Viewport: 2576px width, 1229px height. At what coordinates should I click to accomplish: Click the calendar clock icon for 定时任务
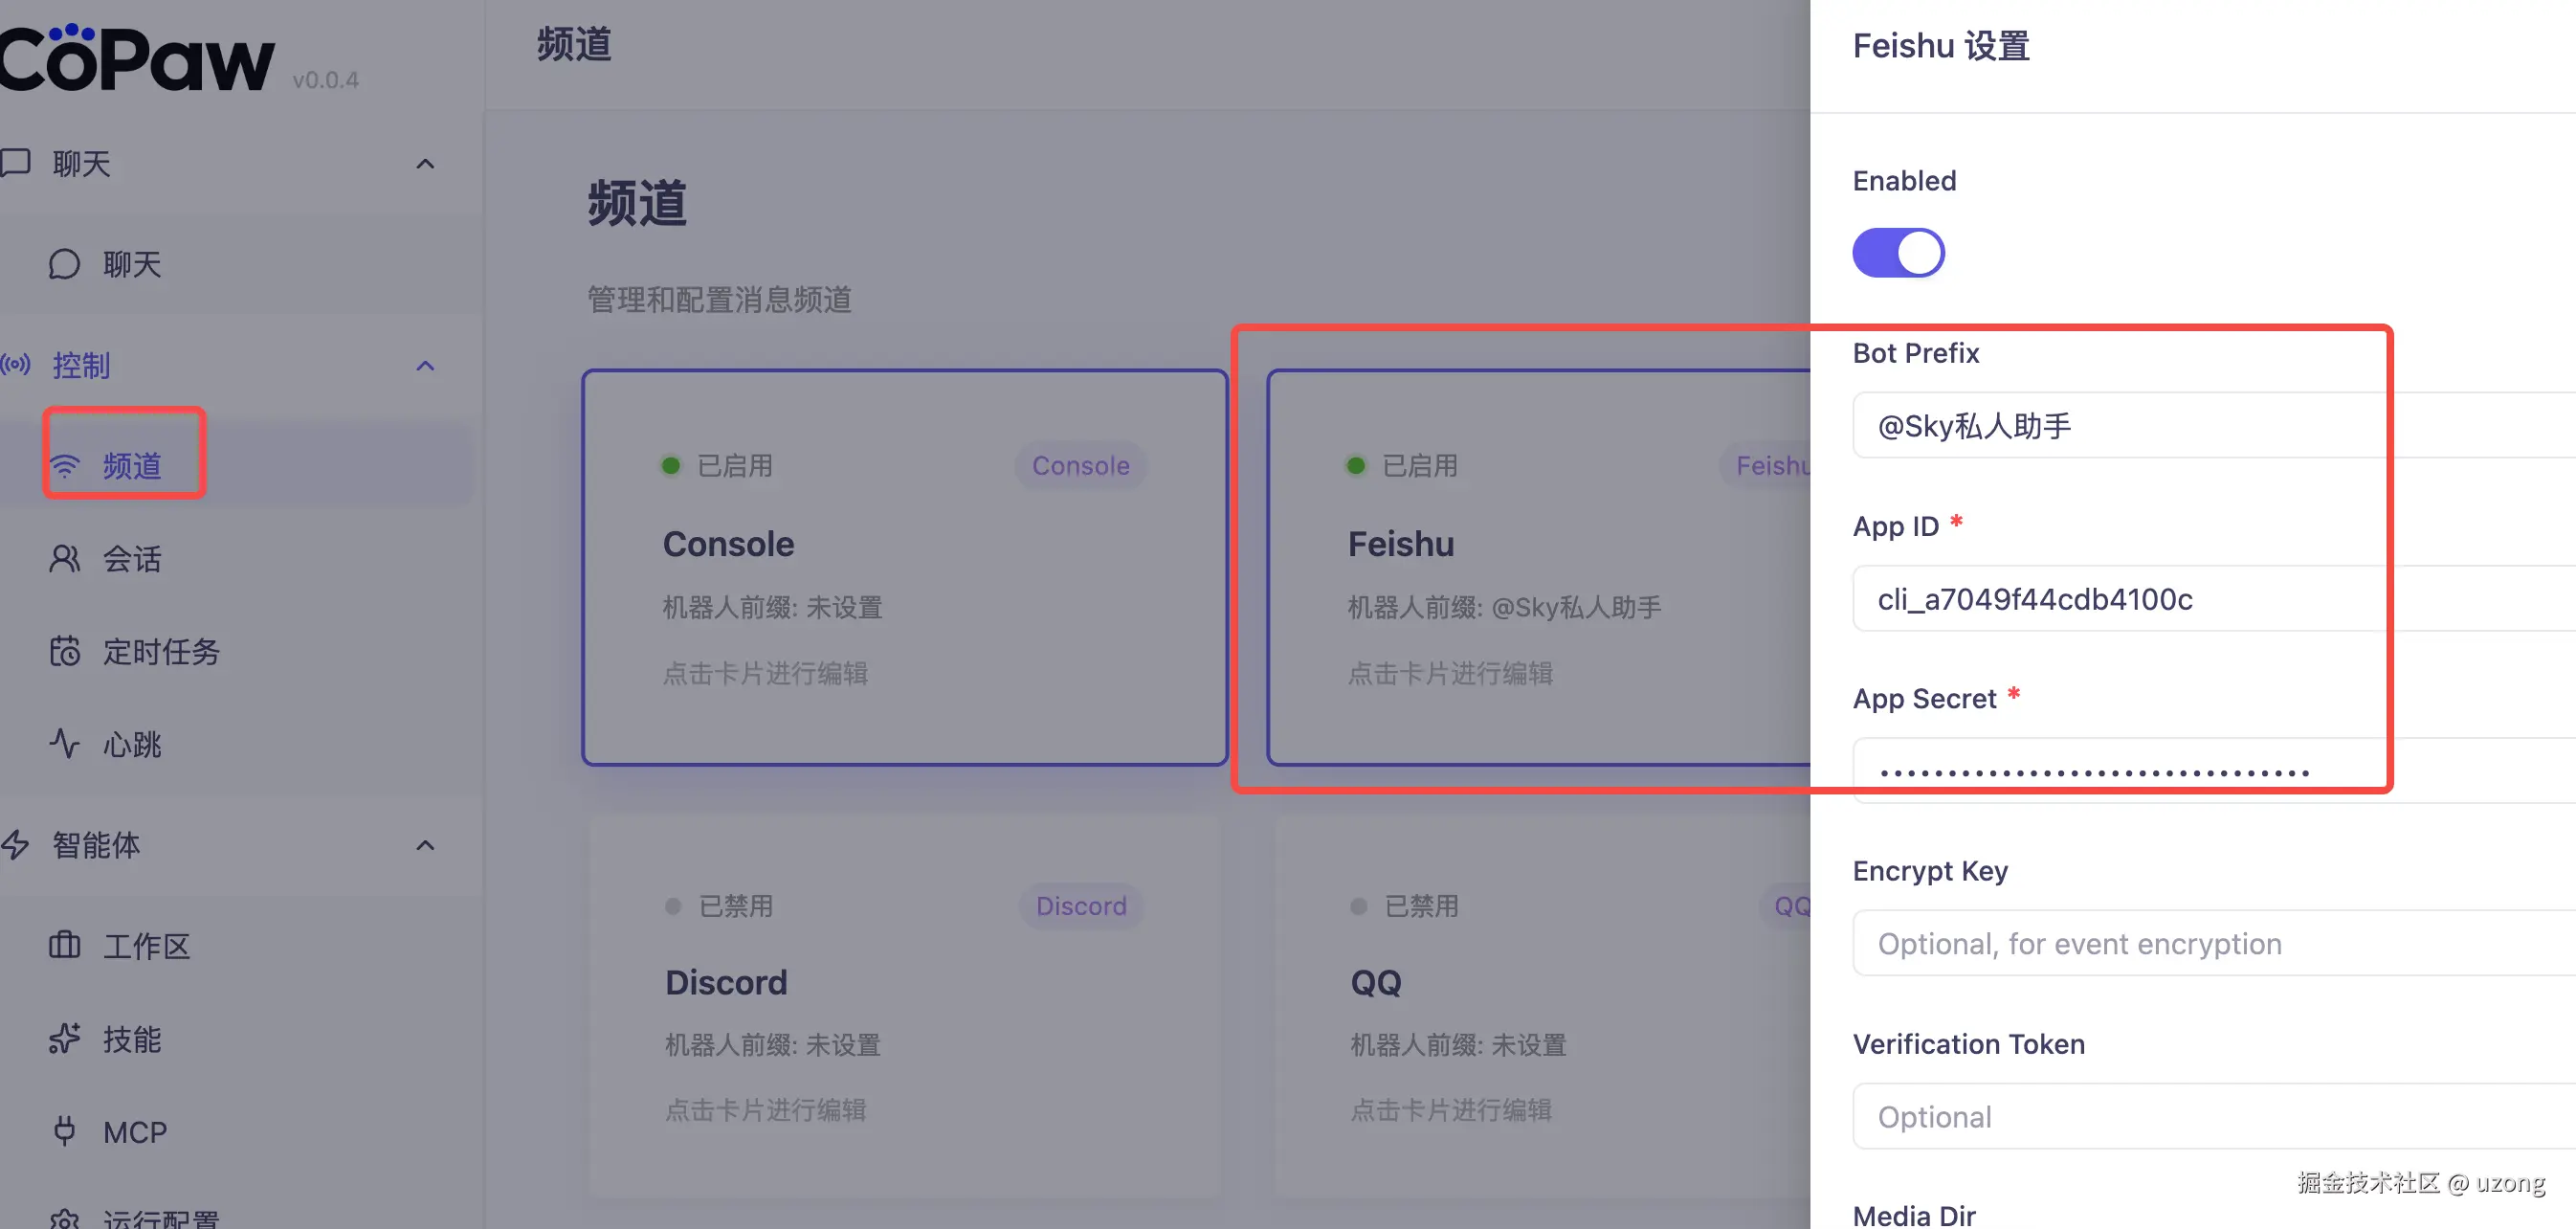[64, 652]
